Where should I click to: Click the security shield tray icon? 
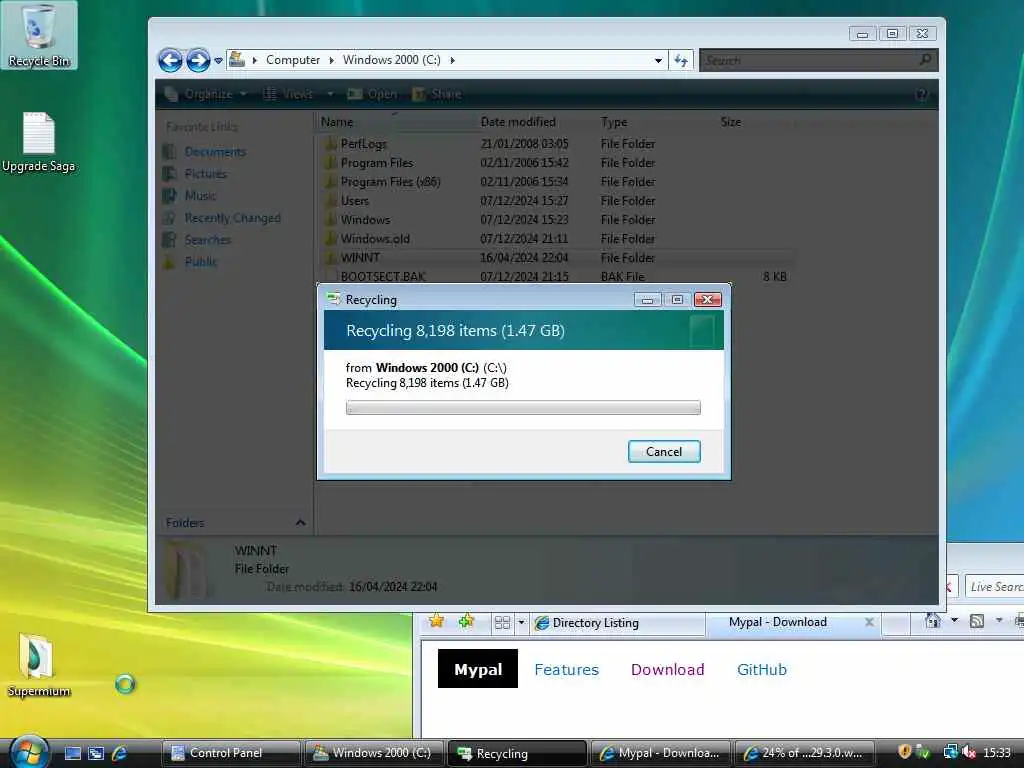pos(904,752)
